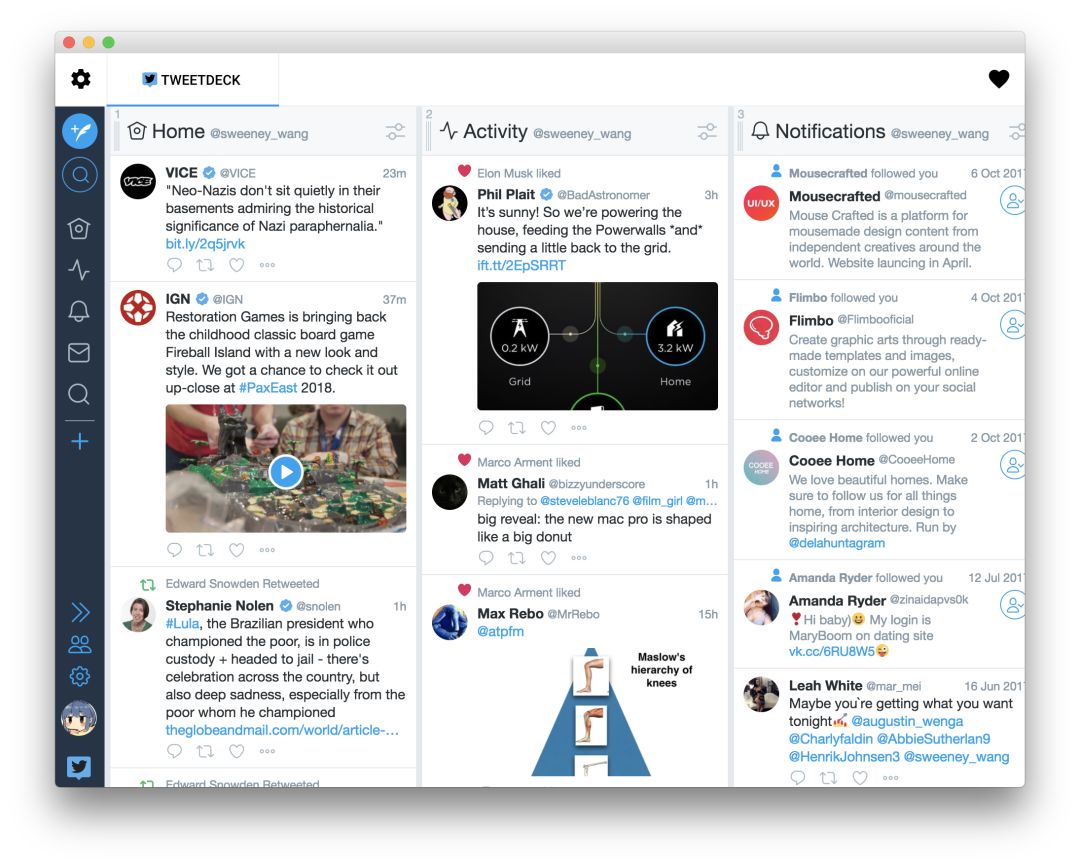Reply to the VICE tweet
This screenshot has width=1080, height=866.
tap(174, 265)
